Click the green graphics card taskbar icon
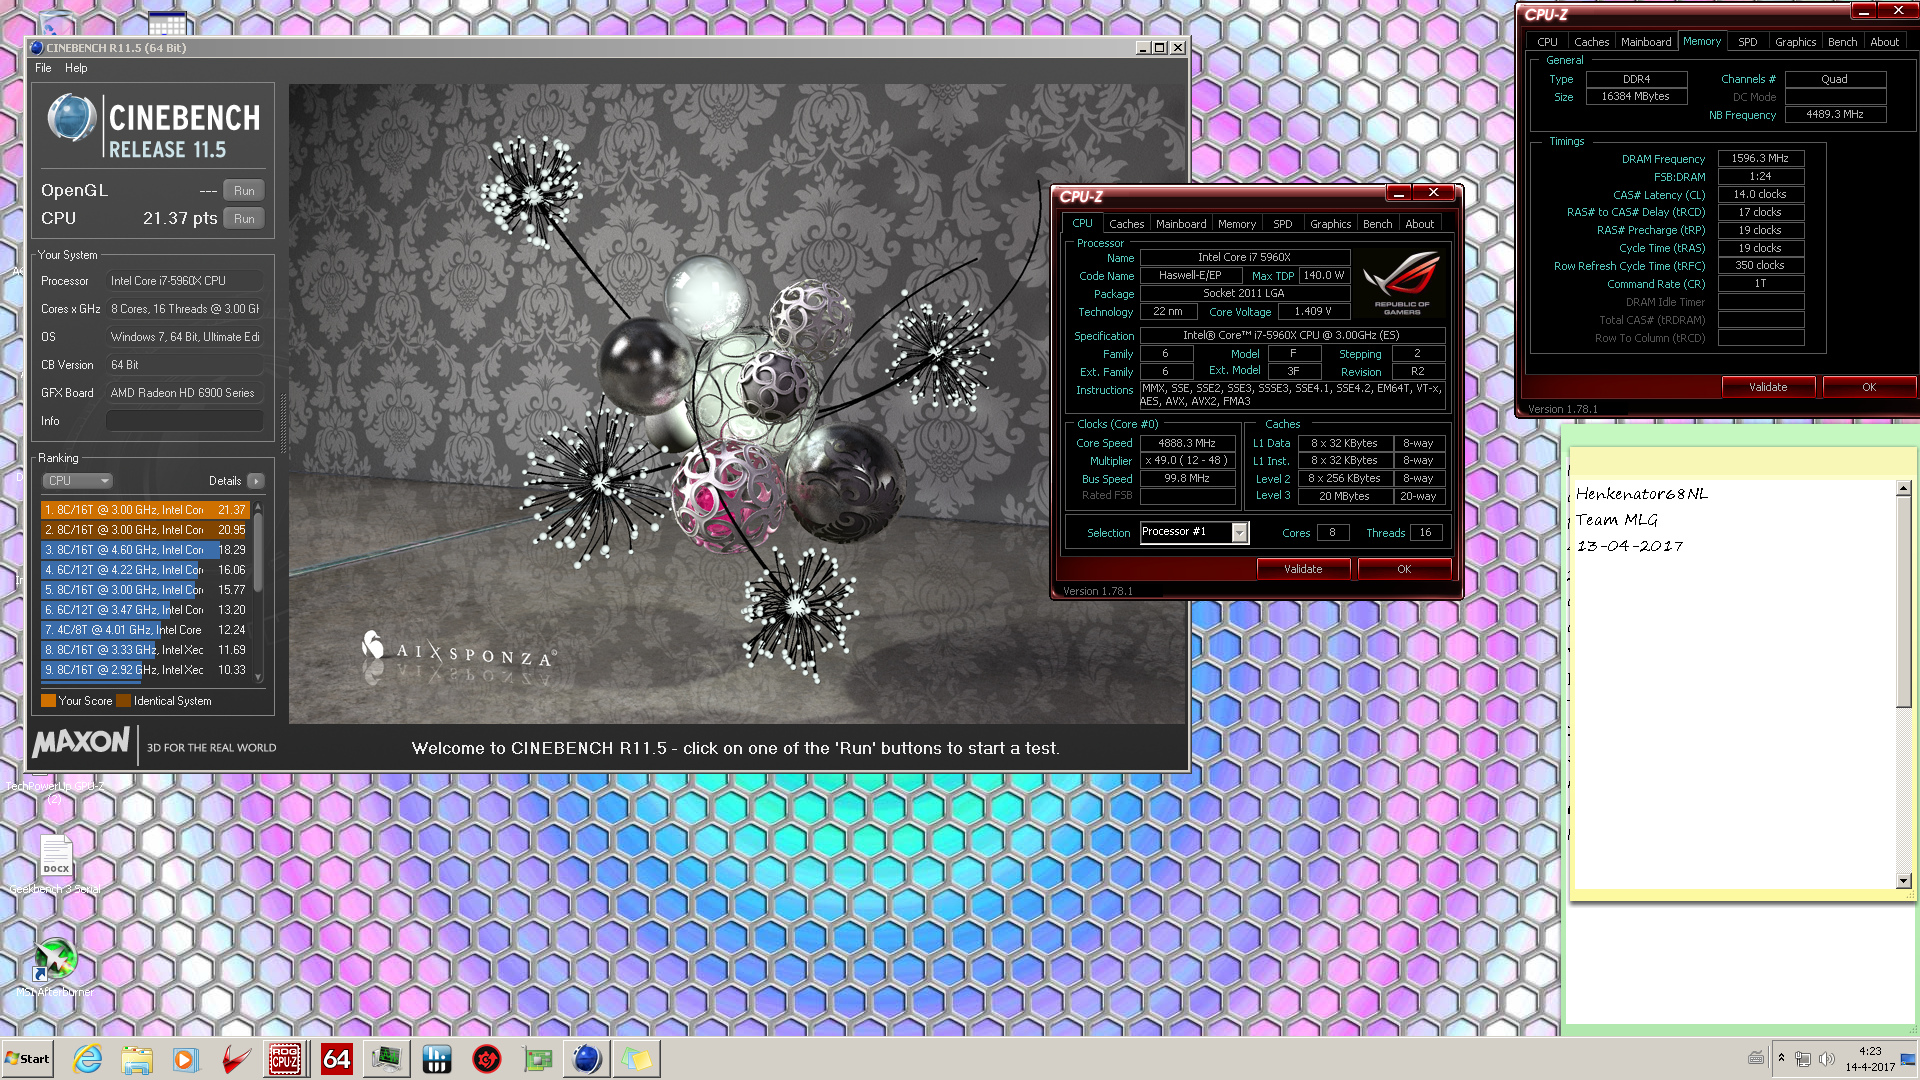Screen dimensions: 1920x1080 [x=537, y=1059]
